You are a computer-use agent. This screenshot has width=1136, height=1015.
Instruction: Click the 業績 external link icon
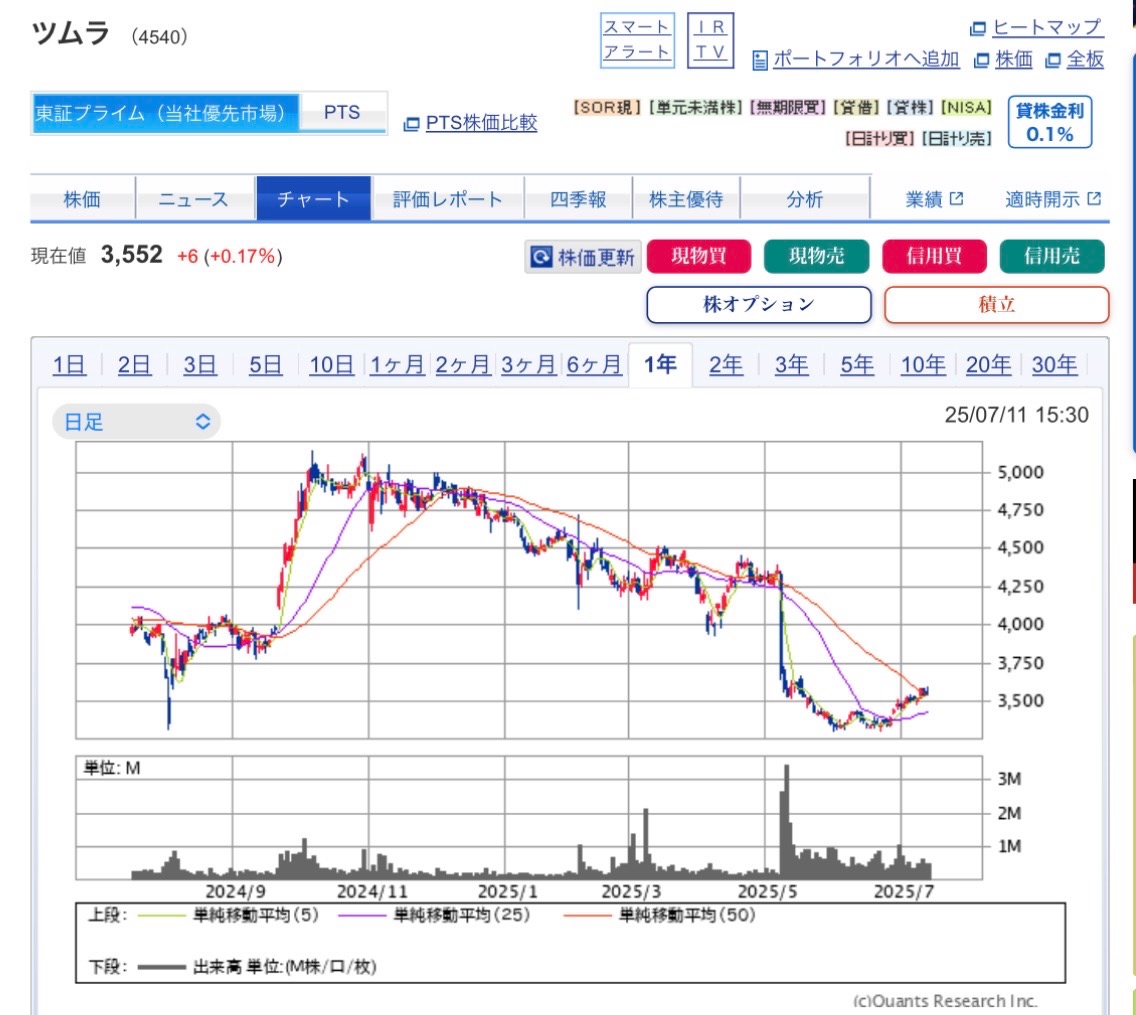(956, 198)
